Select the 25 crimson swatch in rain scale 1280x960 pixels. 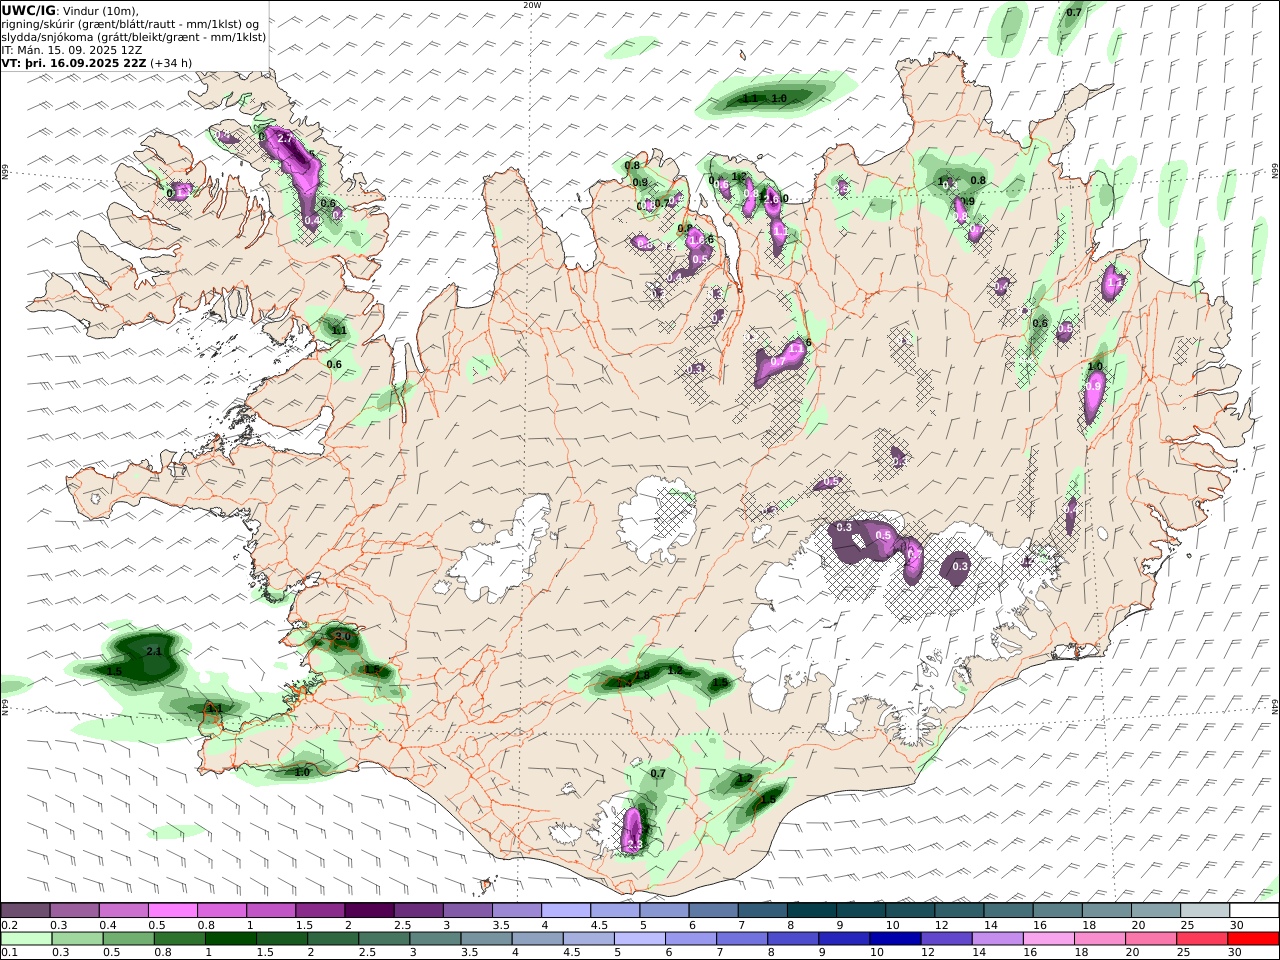[1201, 939]
